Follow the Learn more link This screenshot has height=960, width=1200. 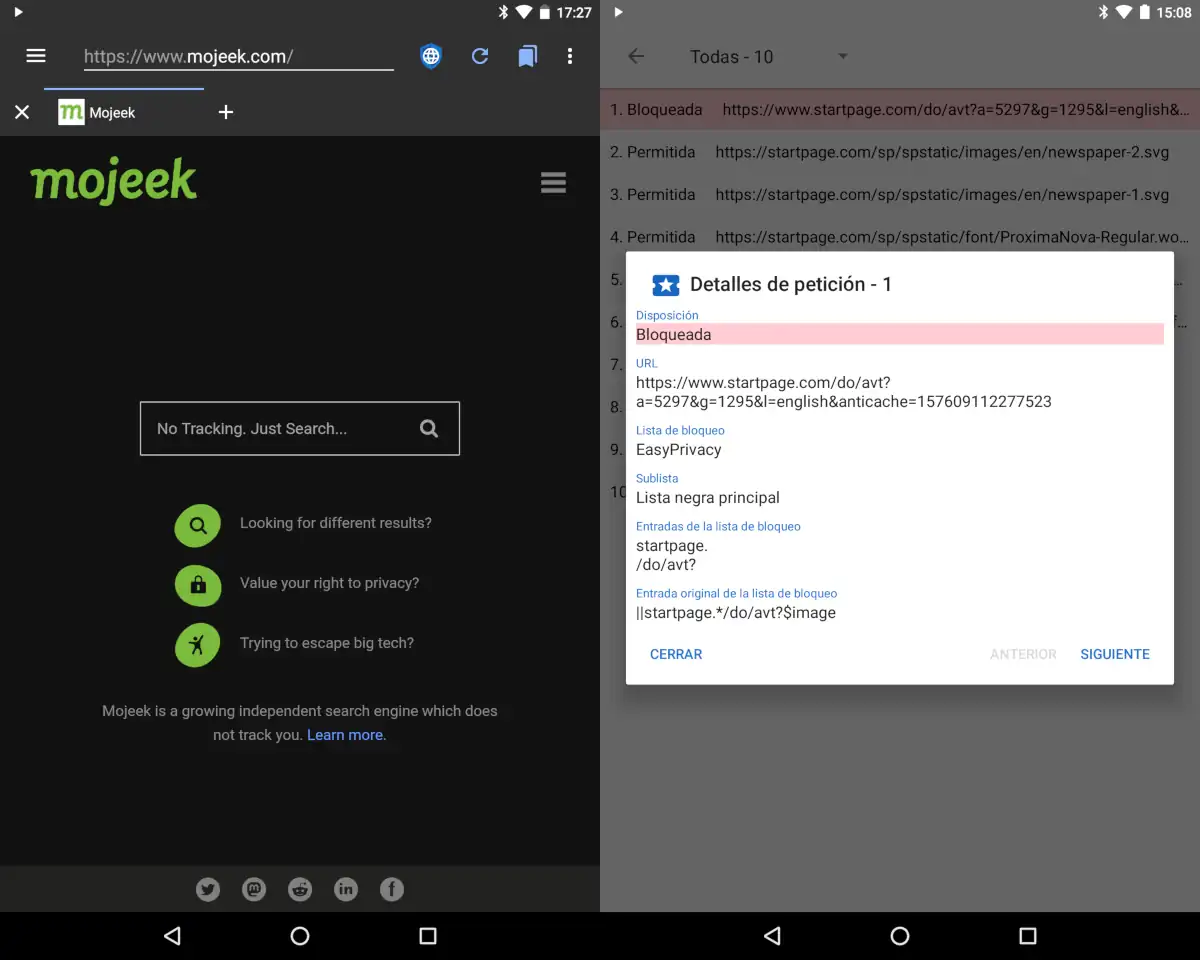pyautogui.click(x=345, y=735)
